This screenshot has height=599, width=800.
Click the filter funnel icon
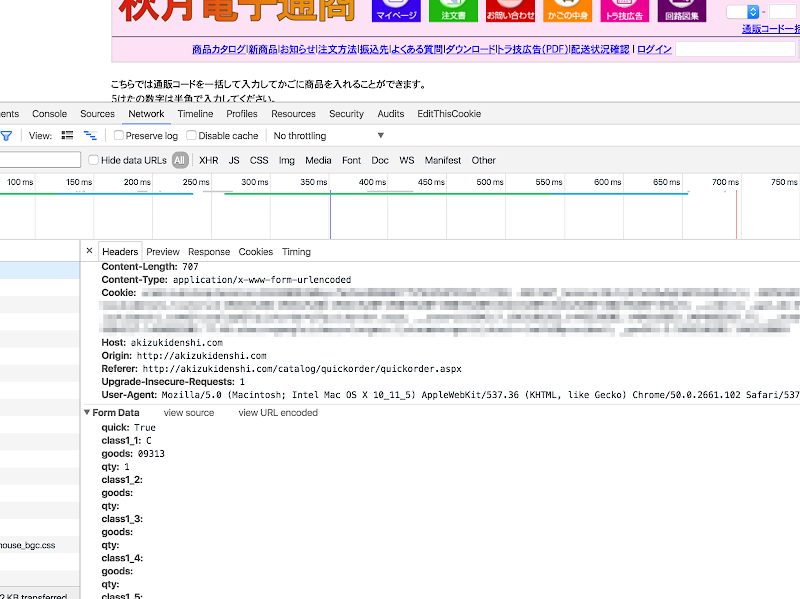6,136
